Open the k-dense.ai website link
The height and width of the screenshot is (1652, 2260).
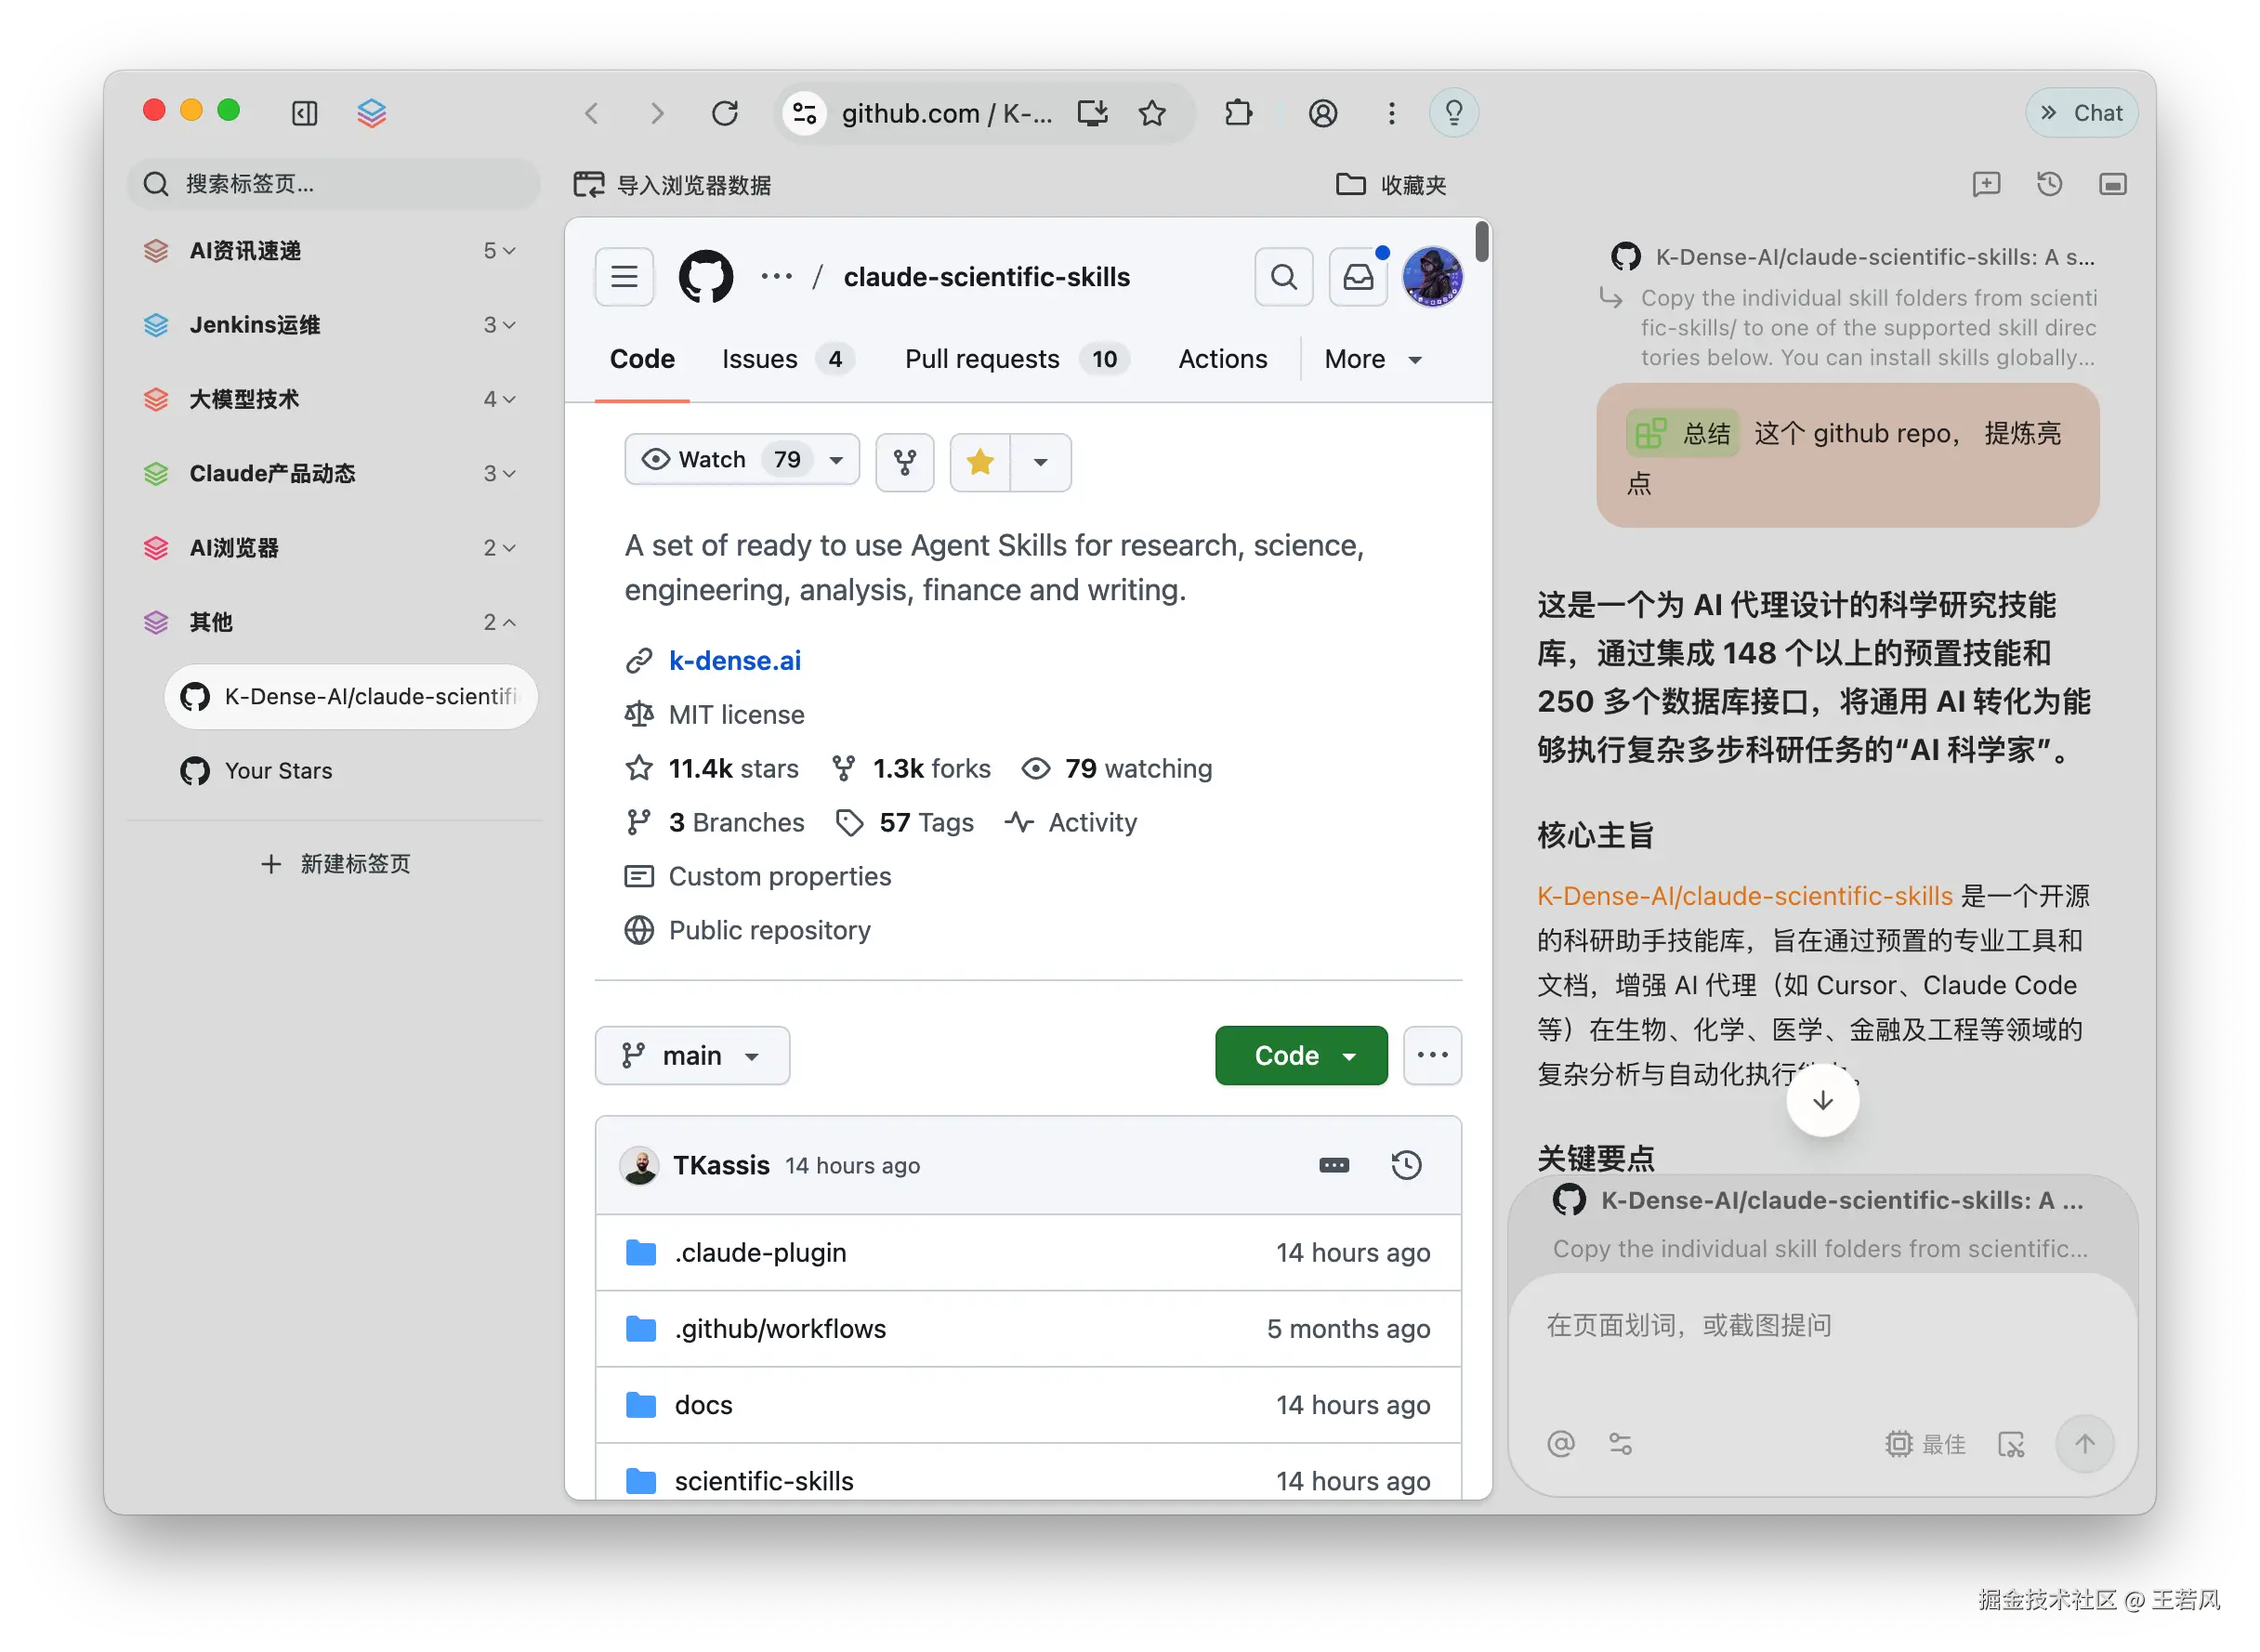pos(734,661)
